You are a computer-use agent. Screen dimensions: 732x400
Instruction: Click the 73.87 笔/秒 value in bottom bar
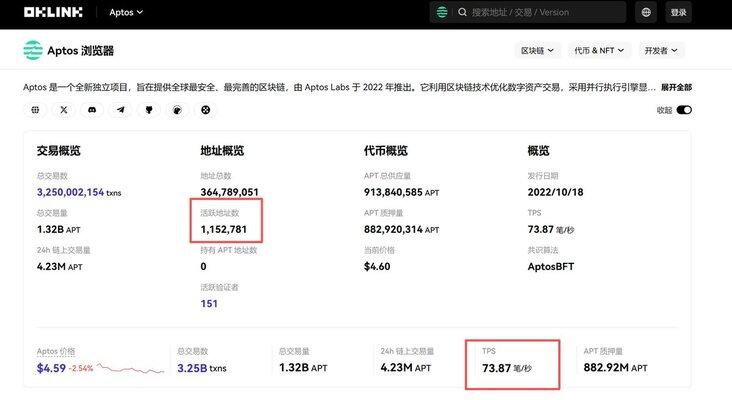[x=507, y=368]
